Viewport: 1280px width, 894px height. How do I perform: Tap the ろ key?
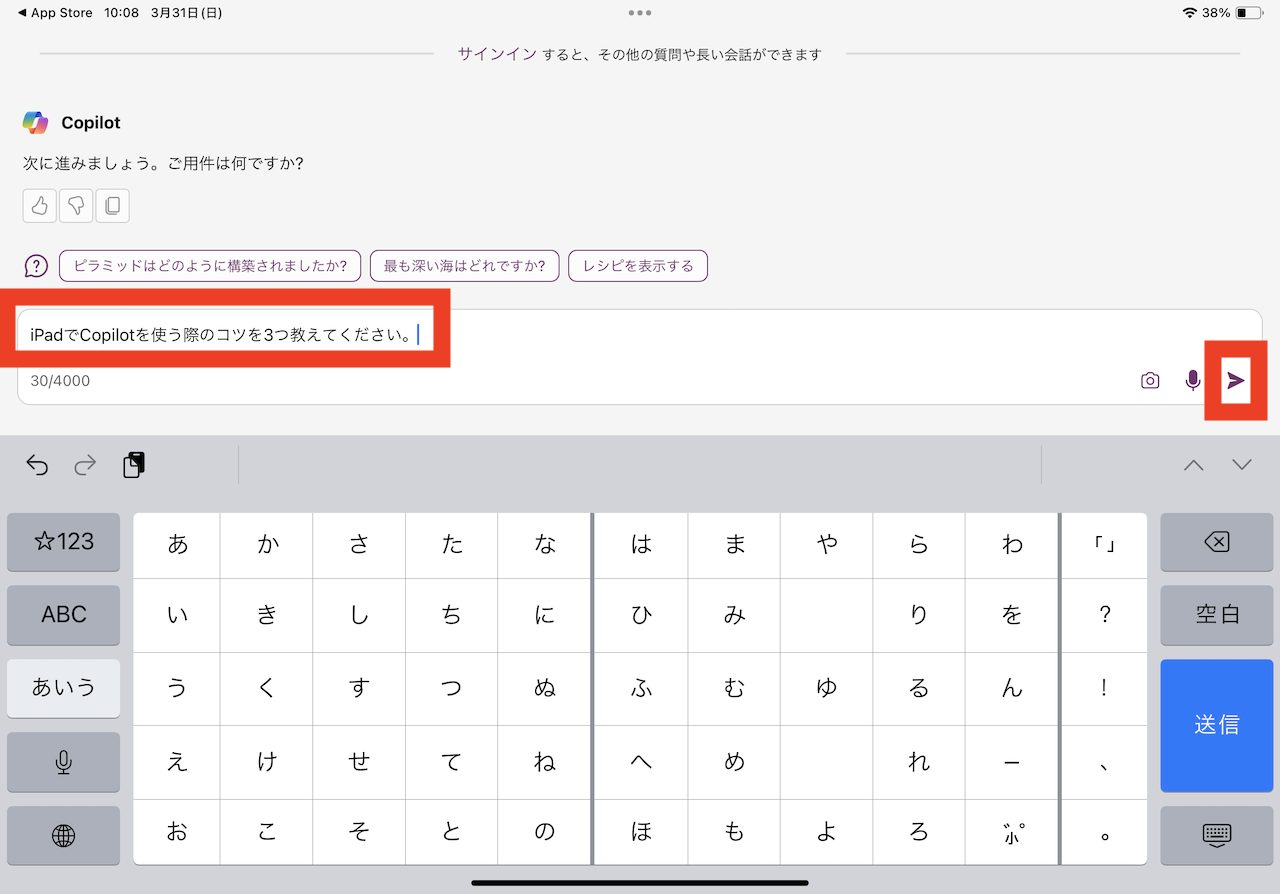(919, 833)
